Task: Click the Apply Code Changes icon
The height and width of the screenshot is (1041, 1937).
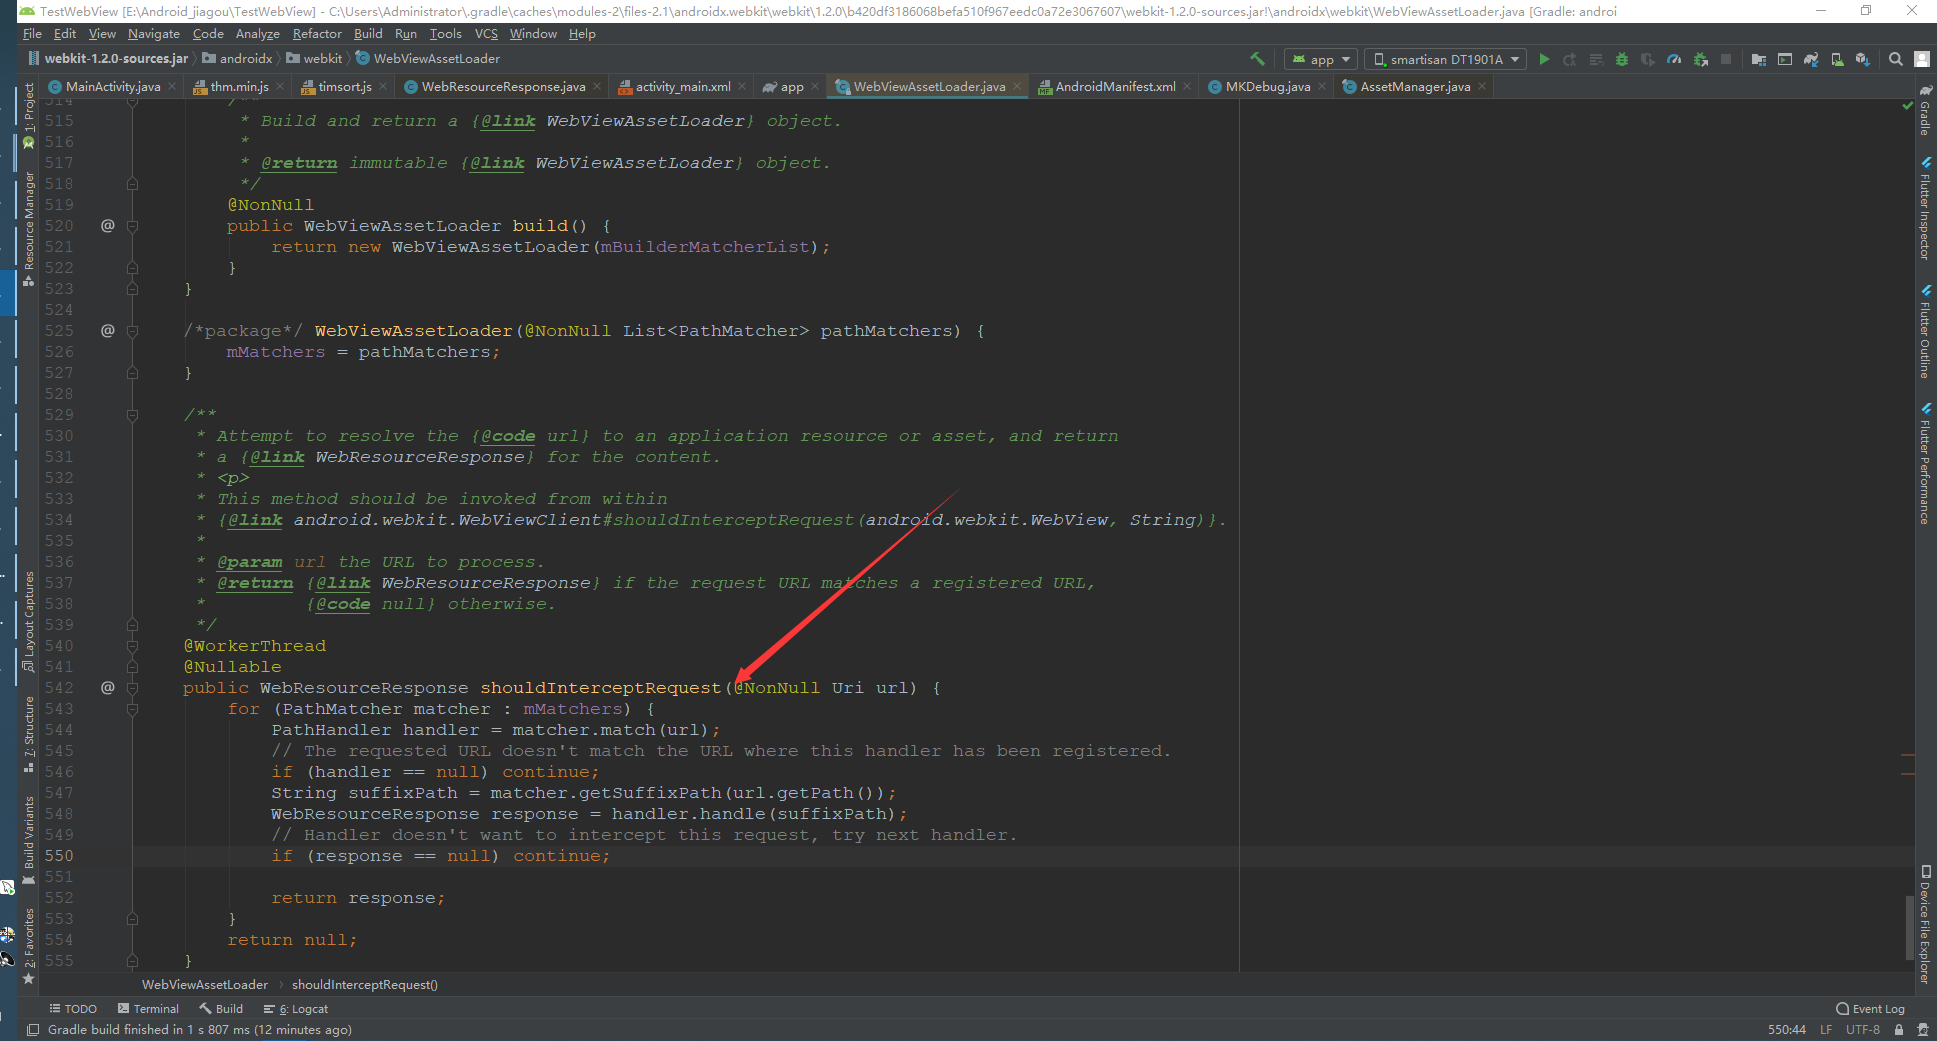Action: [1596, 59]
